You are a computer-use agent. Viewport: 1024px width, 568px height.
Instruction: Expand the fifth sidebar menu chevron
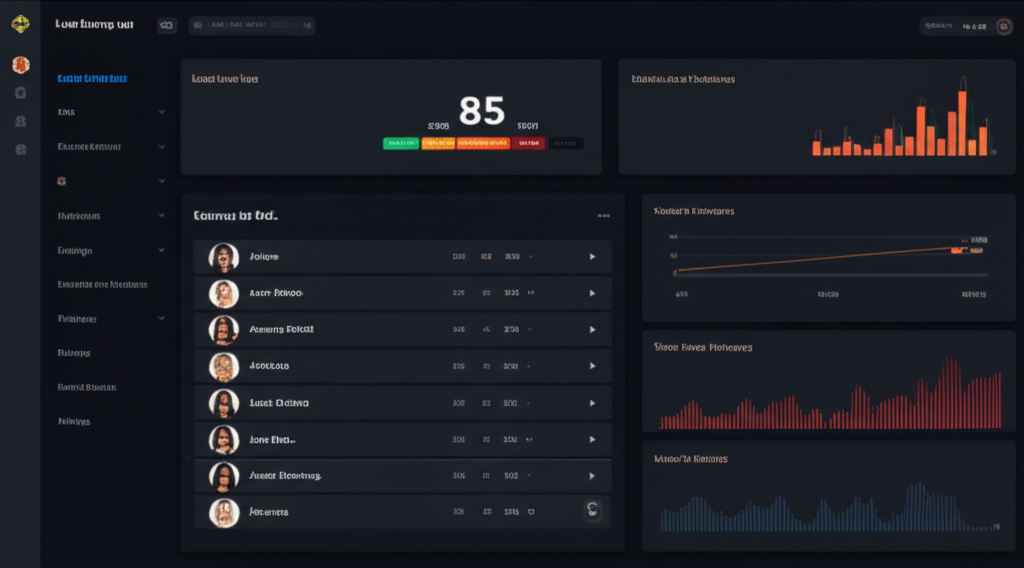coord(161,250)
